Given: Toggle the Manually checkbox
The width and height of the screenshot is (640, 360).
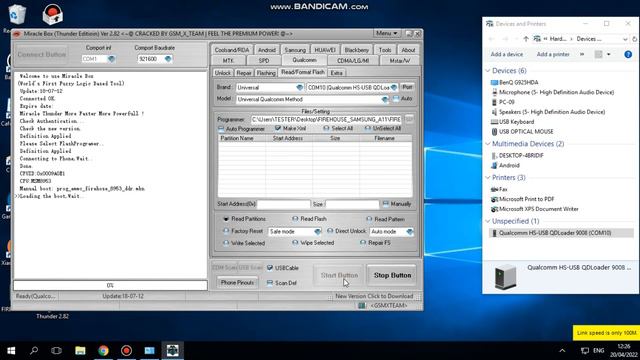Looking at the screenshot, I should click(x=385, y=204).
